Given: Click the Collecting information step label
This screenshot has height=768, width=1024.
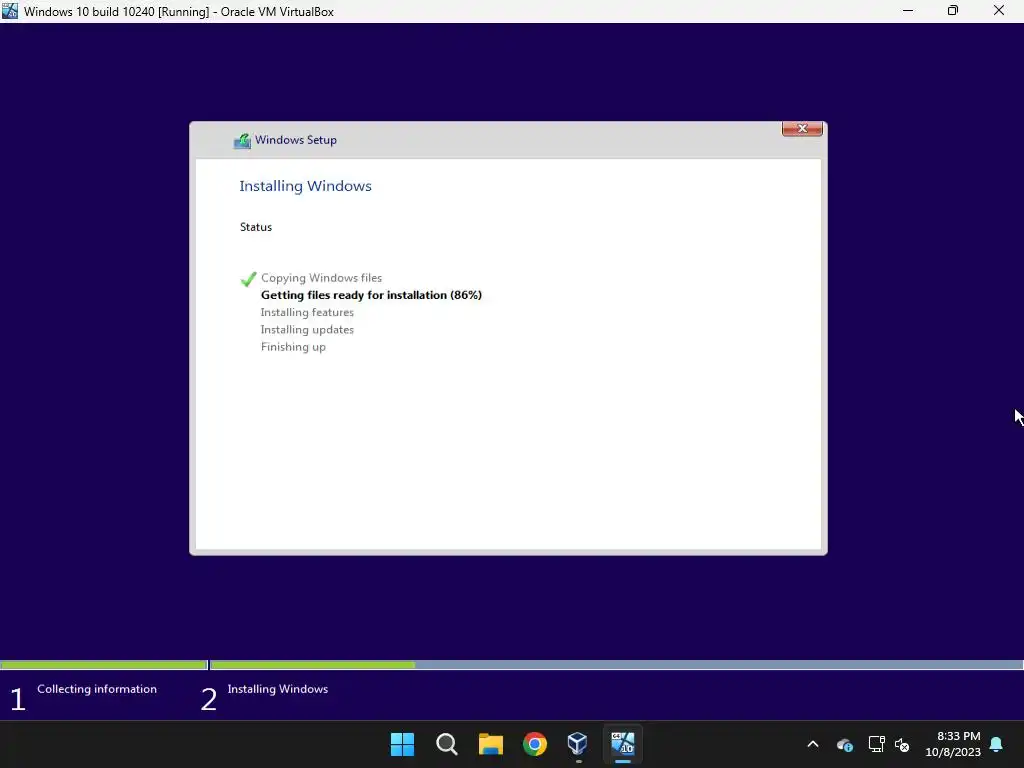Looking at the screenshot, I should (x=97, y=689).
